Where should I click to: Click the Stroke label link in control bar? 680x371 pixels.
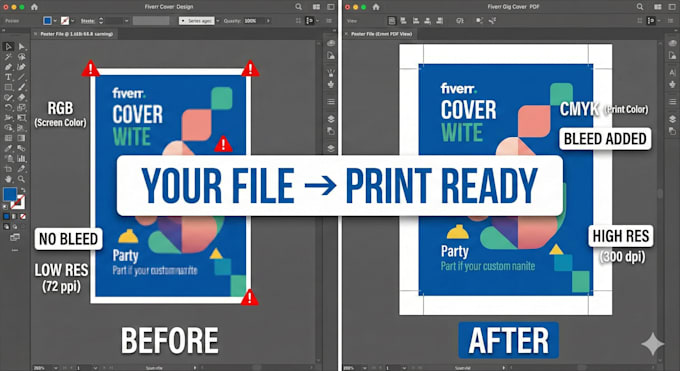coord(88,21)
